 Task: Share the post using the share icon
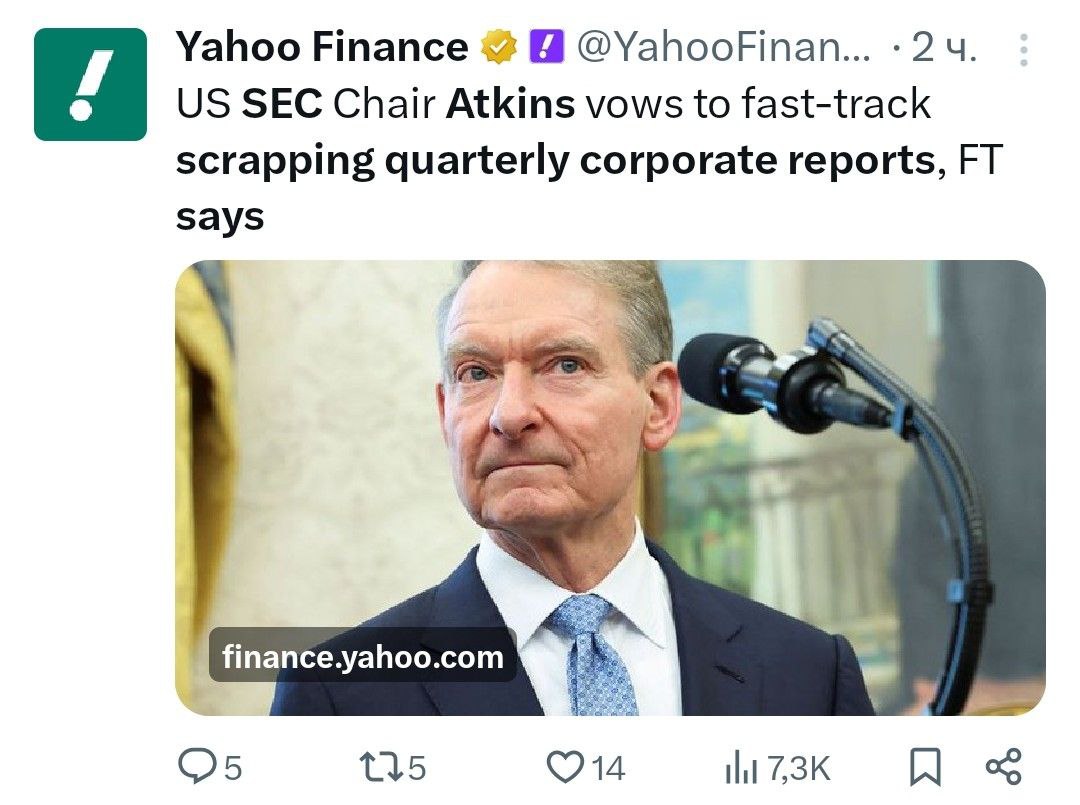1004,767
